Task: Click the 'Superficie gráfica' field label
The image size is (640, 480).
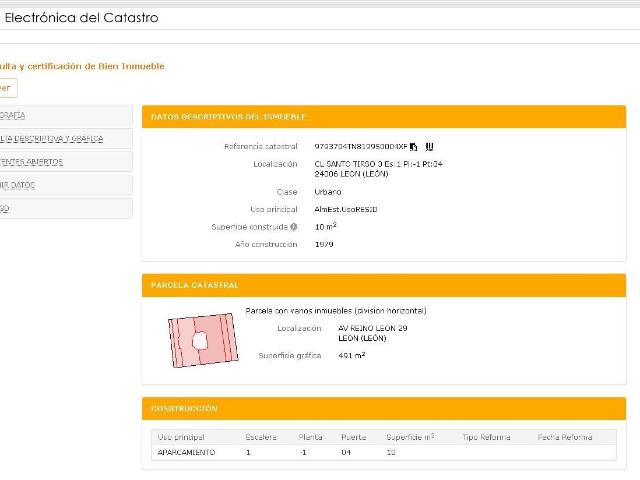Action: pyautogui.click(x=290, y=356)
